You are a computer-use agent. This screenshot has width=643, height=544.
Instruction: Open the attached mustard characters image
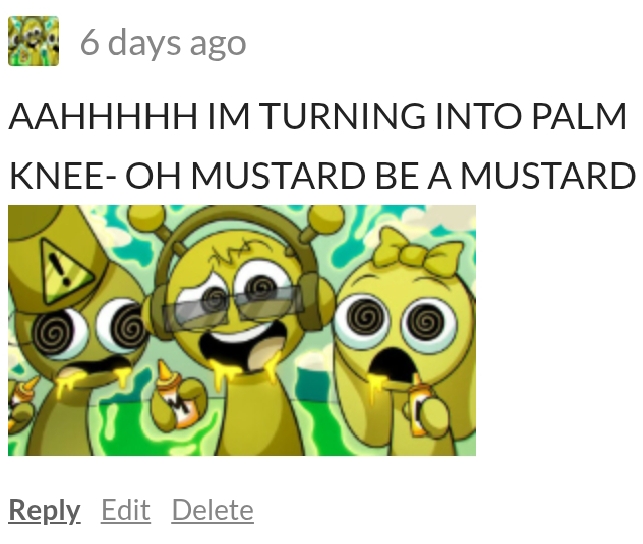(242, 330)
